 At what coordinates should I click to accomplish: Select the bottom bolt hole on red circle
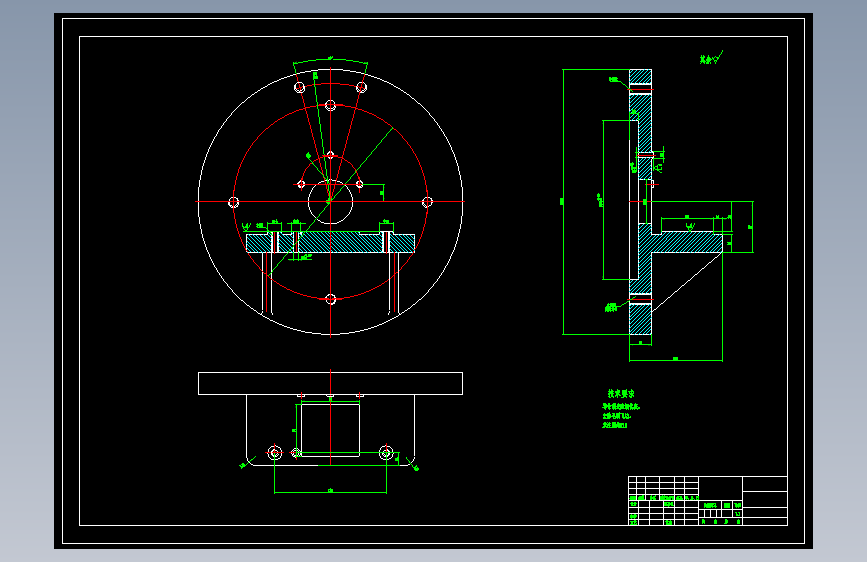pos(330,299)
